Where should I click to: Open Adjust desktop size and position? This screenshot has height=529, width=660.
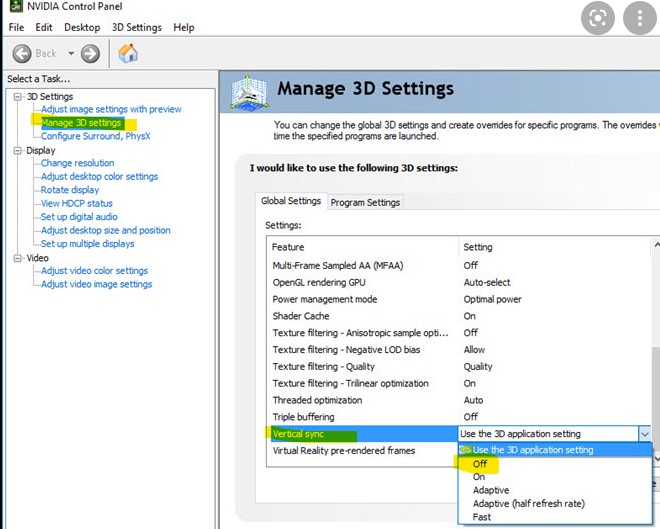pos(106,230)
